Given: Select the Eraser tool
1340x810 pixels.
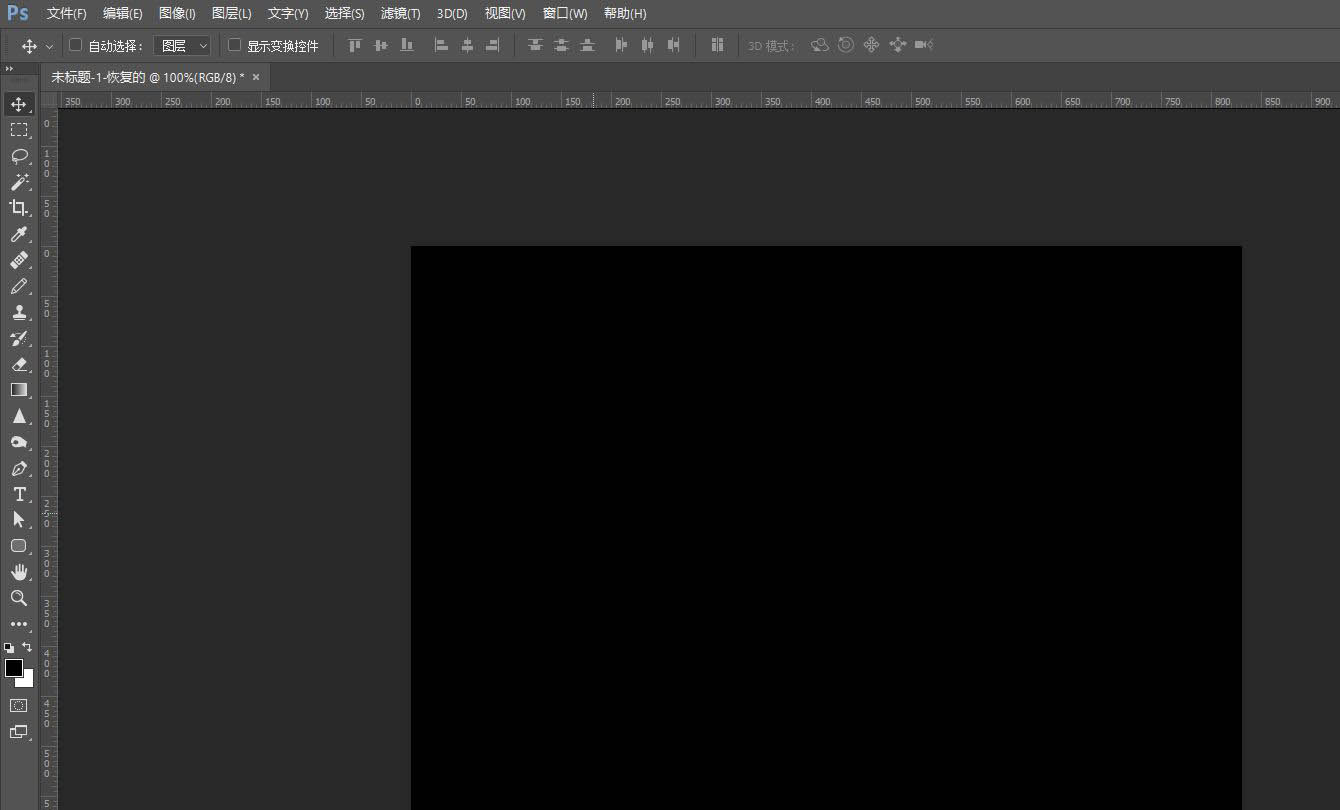Looking at the screenshot, I should point(19,364).
